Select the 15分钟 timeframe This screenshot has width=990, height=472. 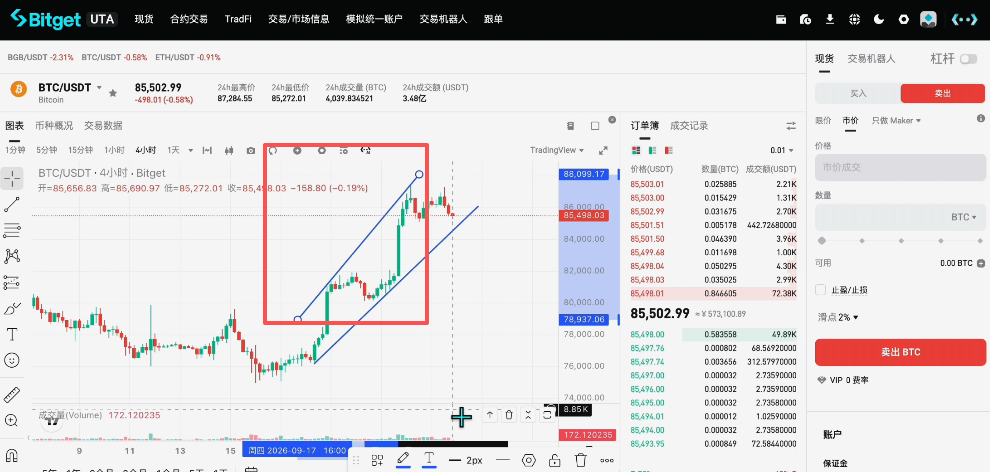(x=80, y=150)
